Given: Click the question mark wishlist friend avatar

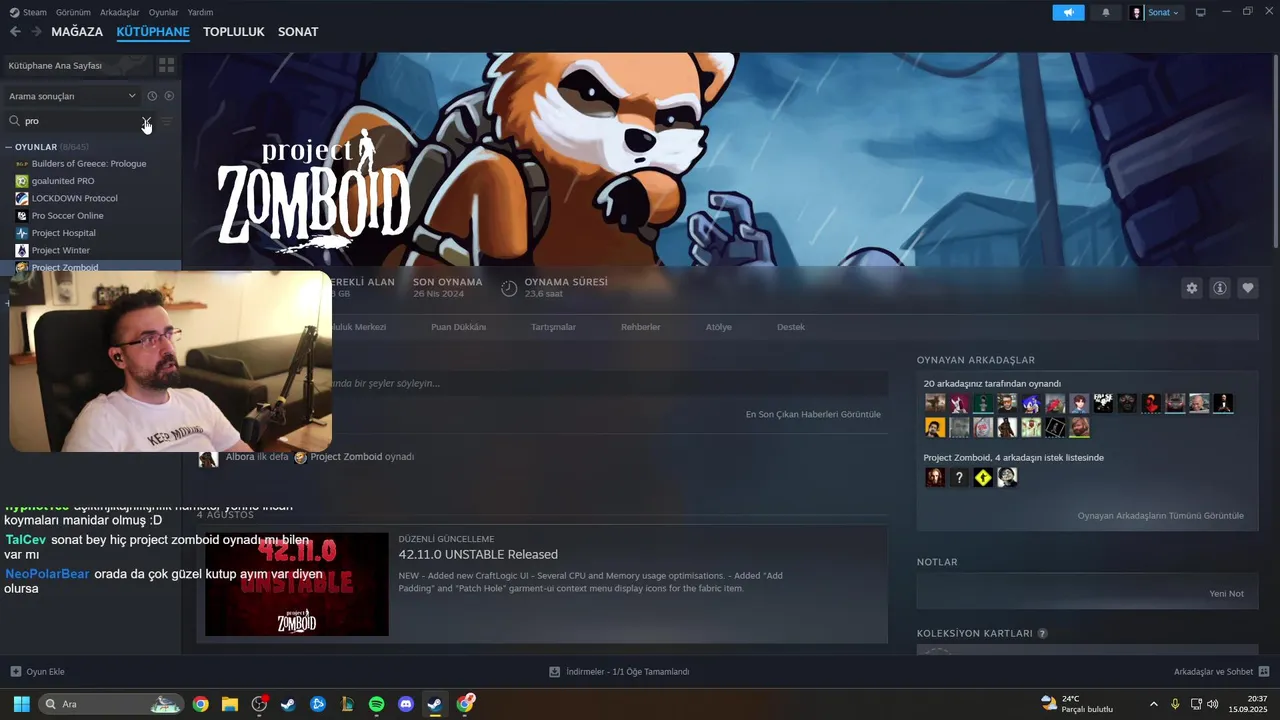Looking at the screenshot, I should 959,477.
